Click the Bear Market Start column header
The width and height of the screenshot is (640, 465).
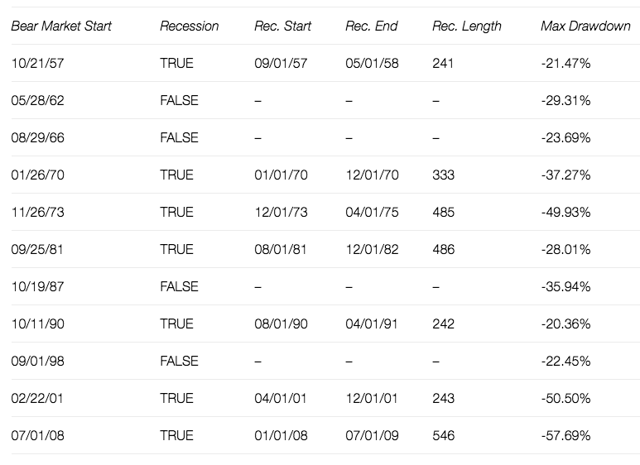click(61, 26)
